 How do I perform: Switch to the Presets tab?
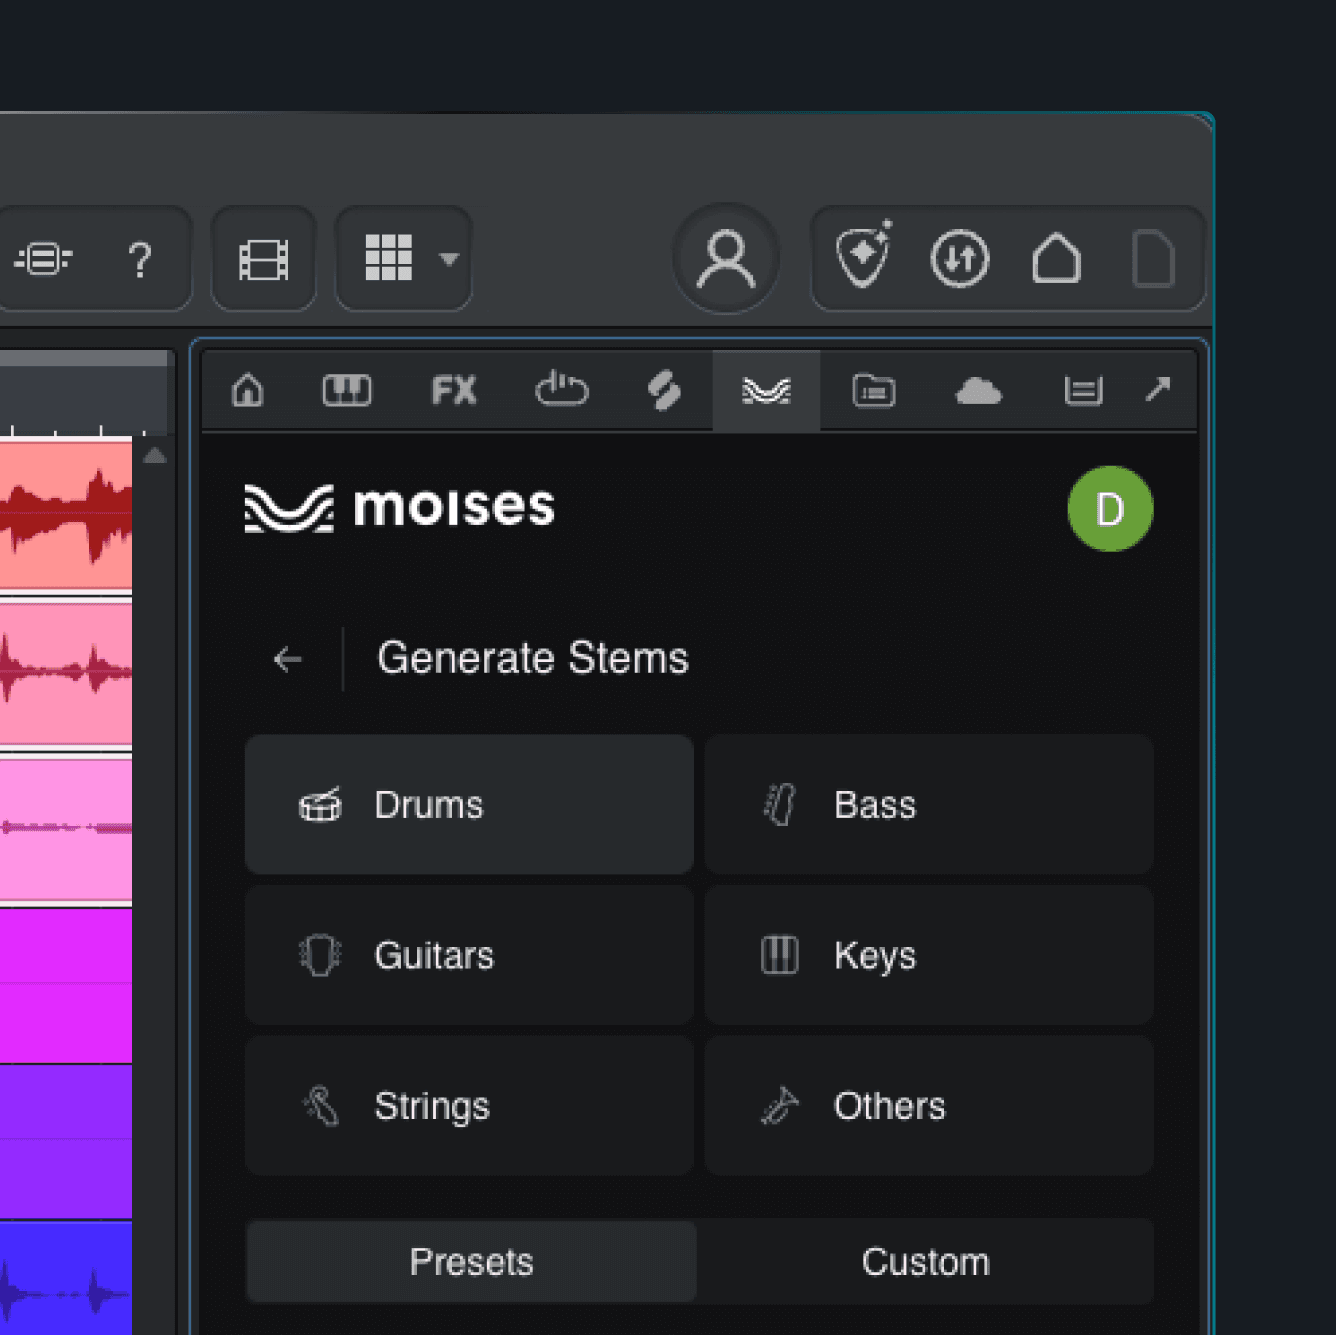coord(471,1262)
